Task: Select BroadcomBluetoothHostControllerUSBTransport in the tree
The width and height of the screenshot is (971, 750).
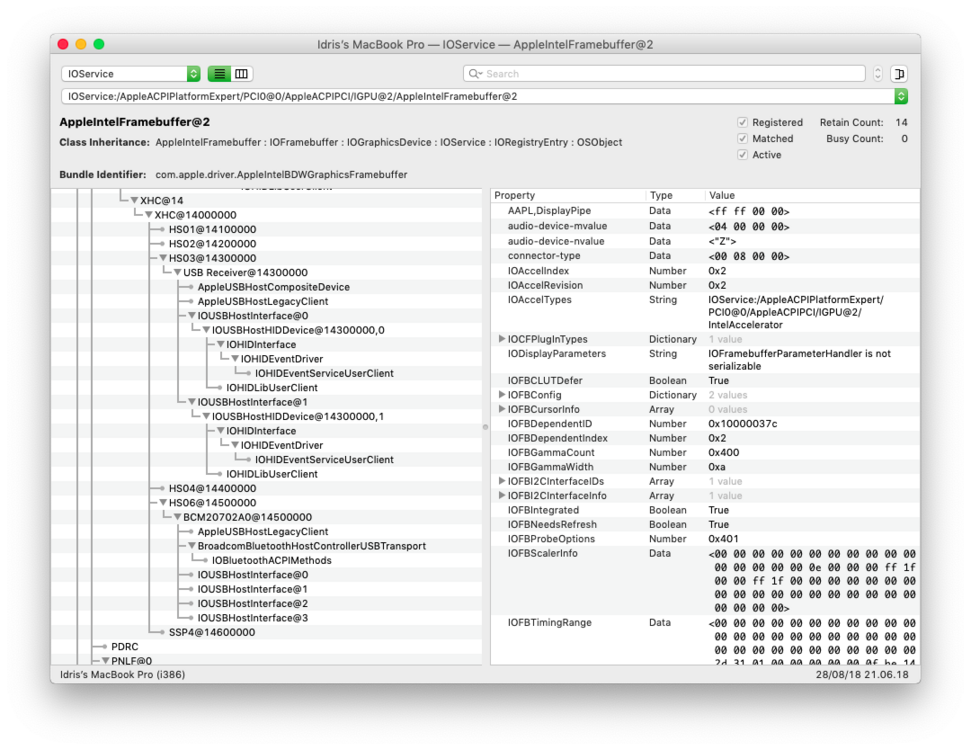Action: pyautogui.click(x=311, y=546)
